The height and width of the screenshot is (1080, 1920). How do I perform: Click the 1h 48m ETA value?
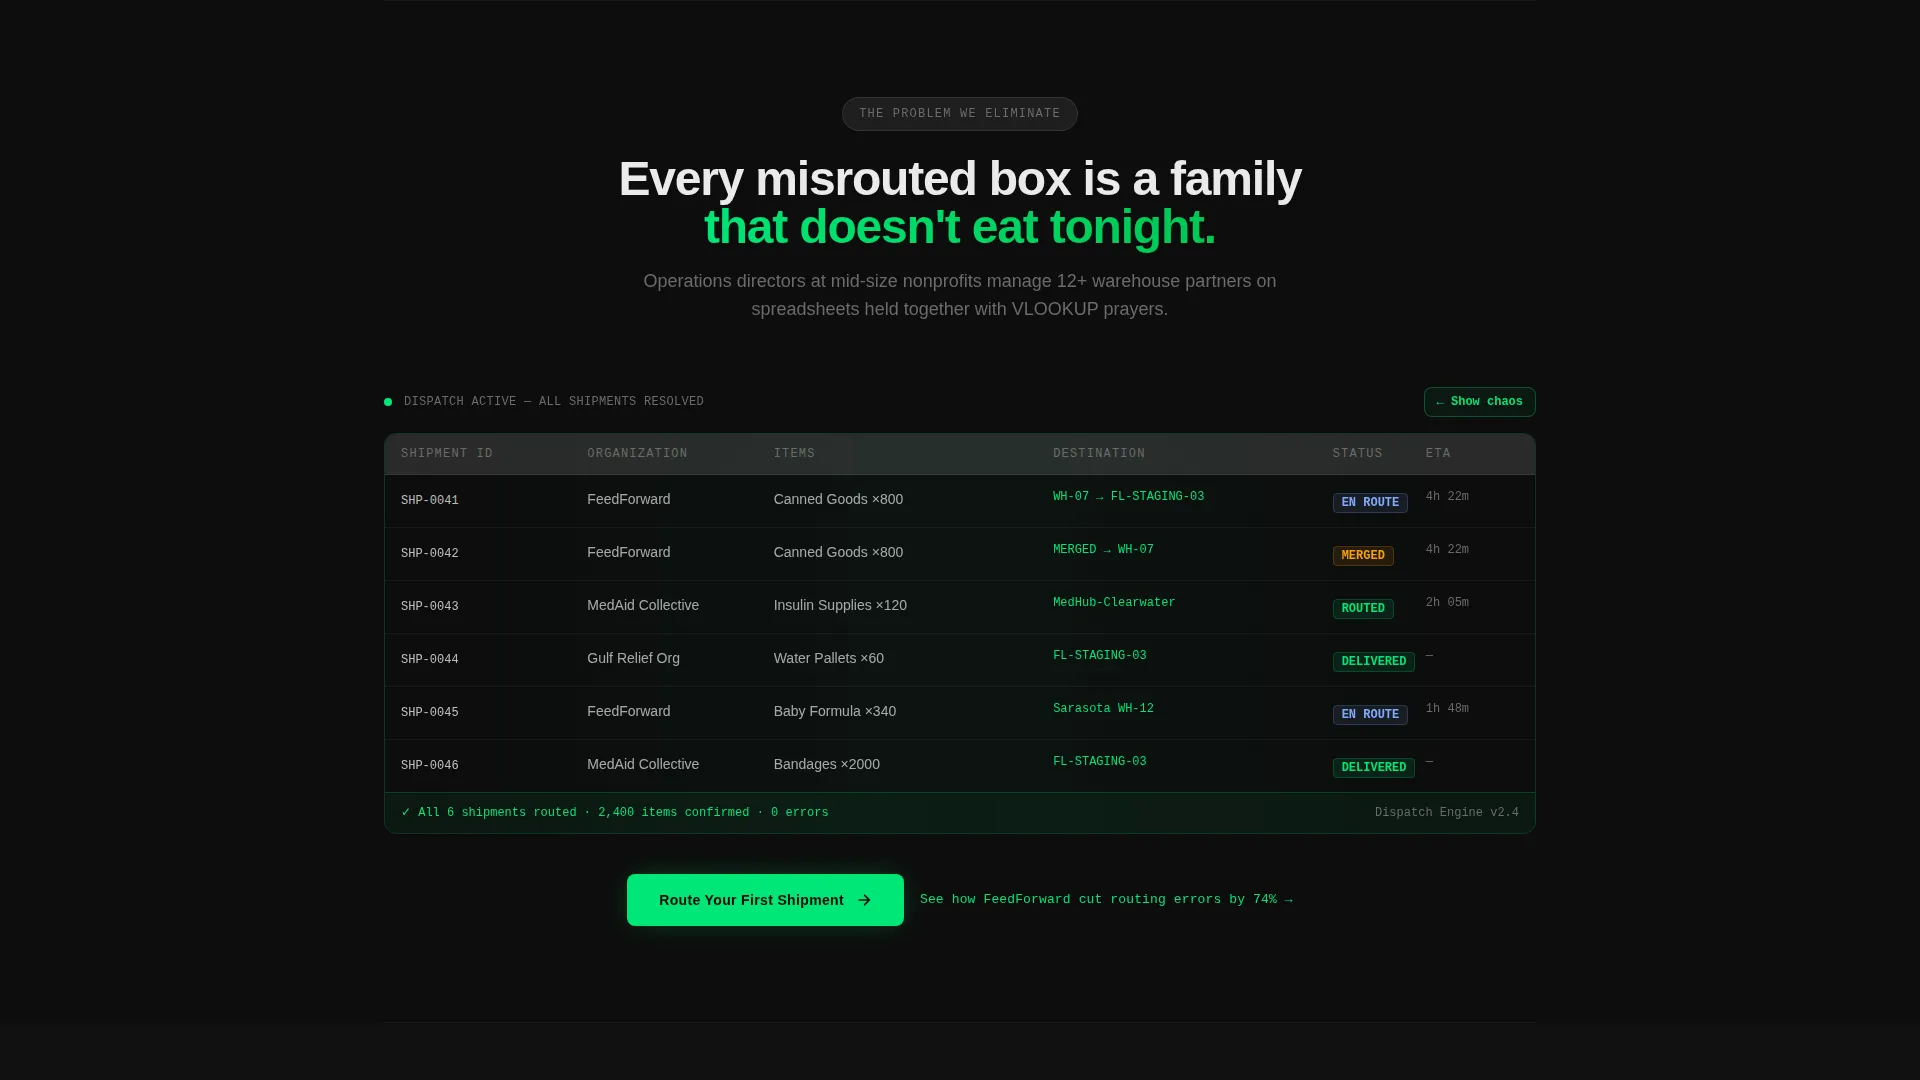pos(1447,709)
